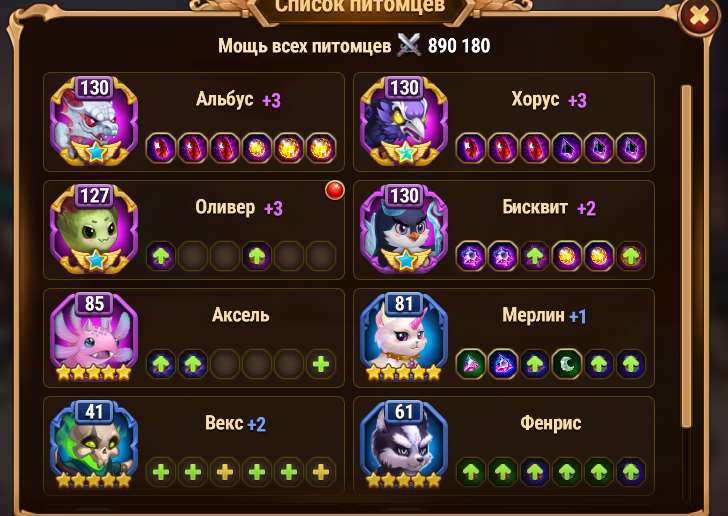This screenshot has width=728, height=516.
Task: Click the pet list vertical scrollbar
Action: point(686,255)
